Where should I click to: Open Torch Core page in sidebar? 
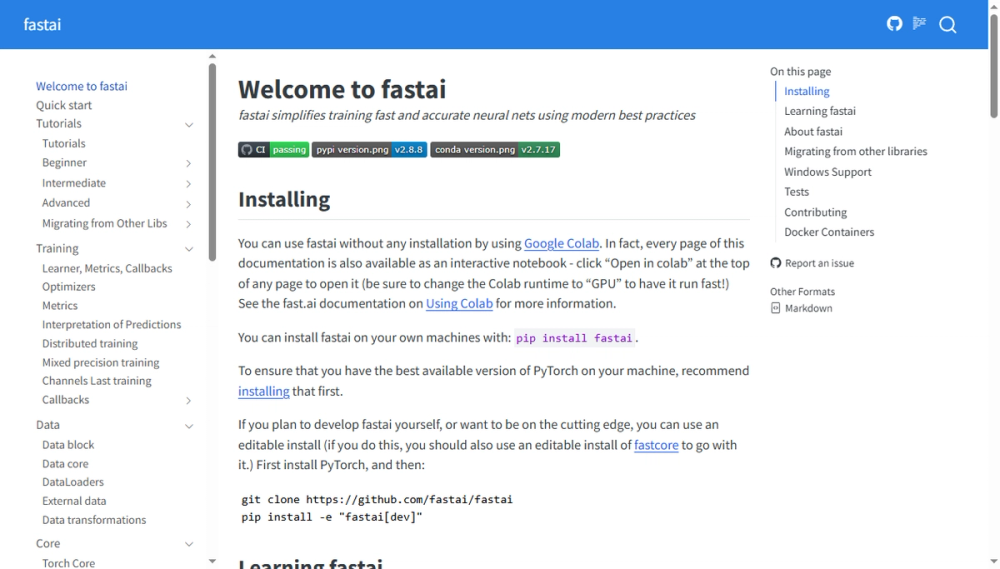click(68, 563)
